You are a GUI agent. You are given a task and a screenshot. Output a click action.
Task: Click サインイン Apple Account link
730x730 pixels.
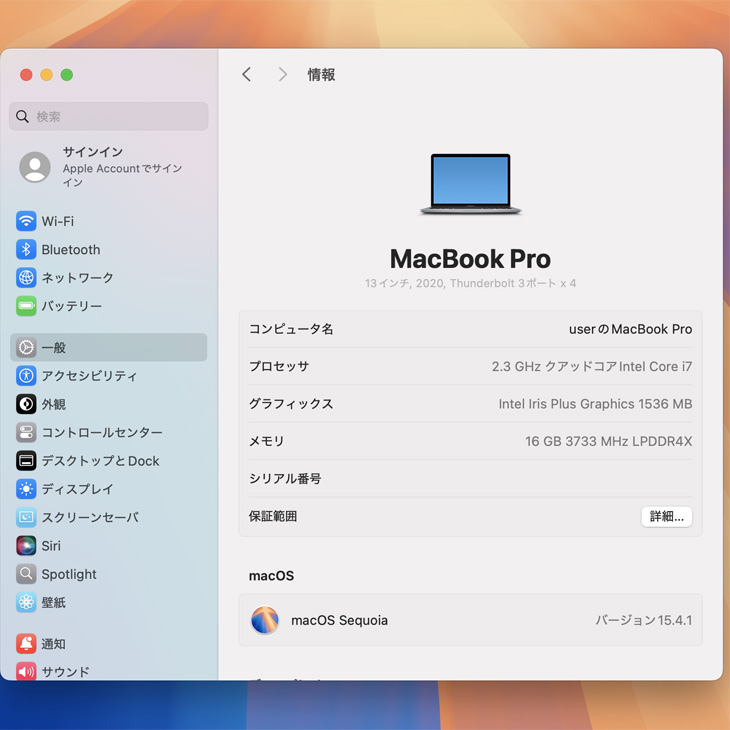click(122, 167)
